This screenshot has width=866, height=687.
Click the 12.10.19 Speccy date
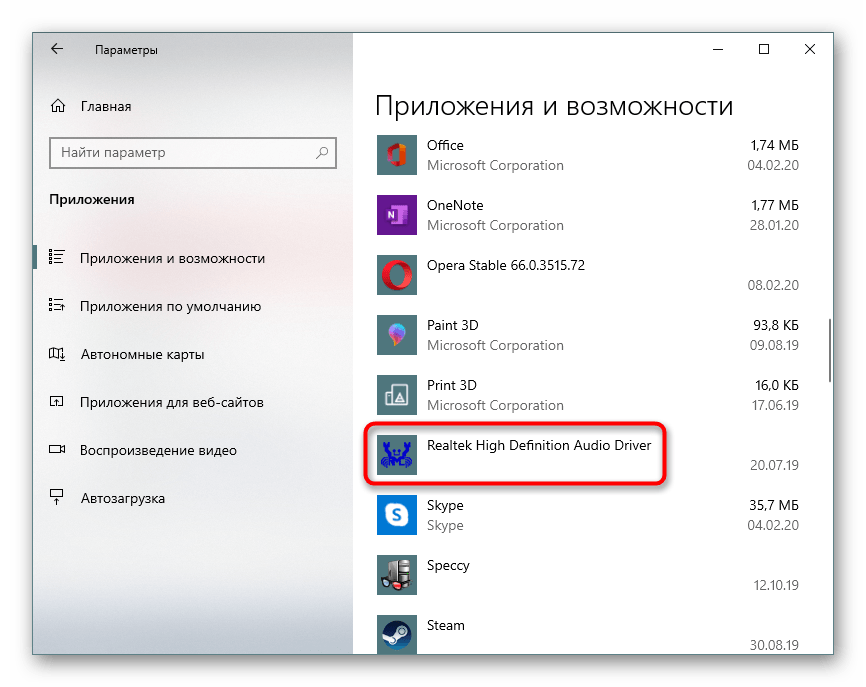776,585
